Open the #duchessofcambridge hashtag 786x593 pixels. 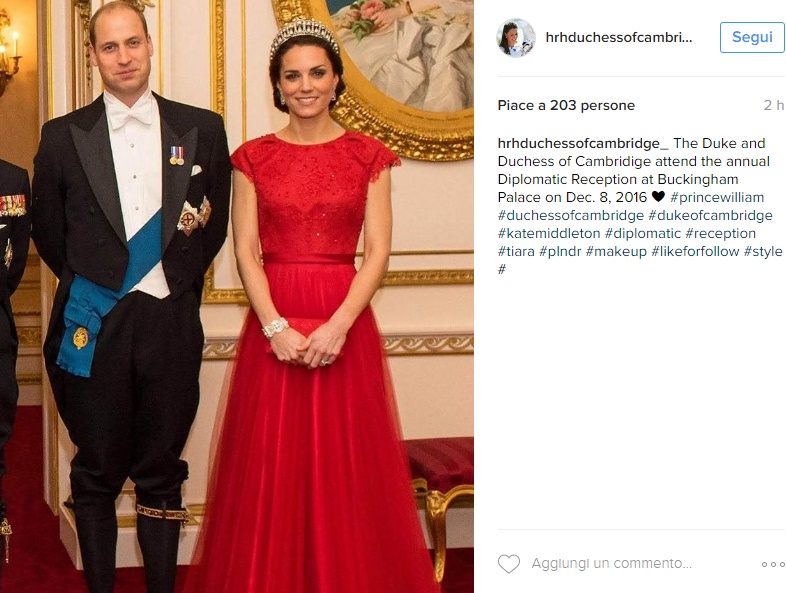570,216
